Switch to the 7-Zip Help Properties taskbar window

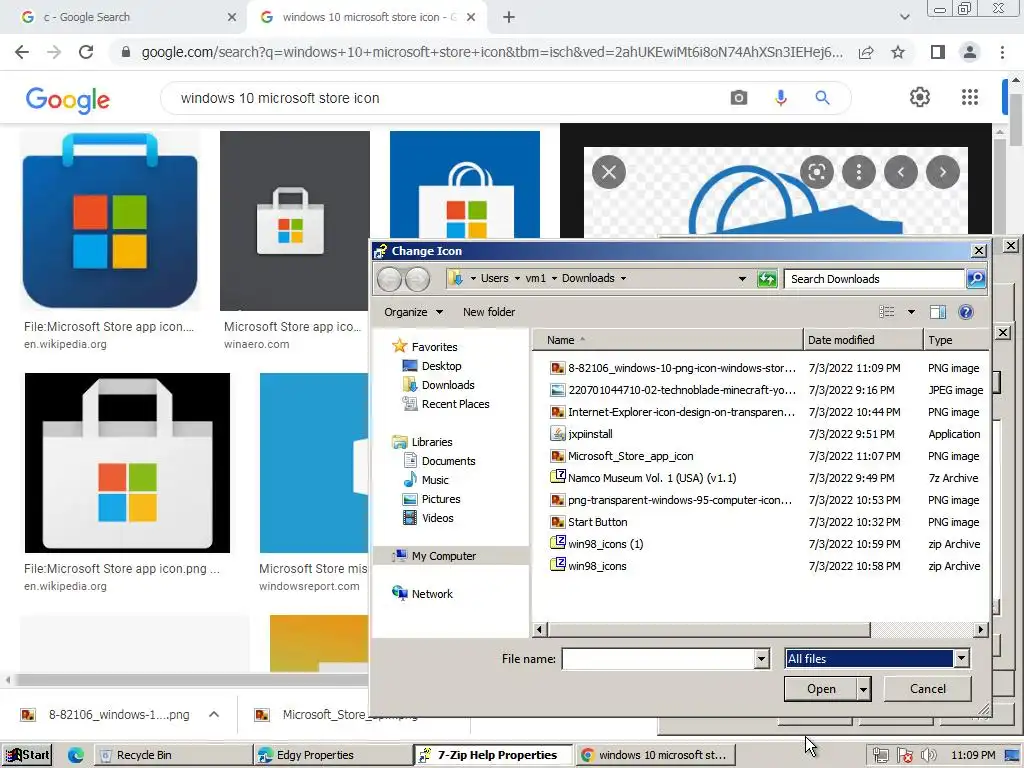[492, 755]
